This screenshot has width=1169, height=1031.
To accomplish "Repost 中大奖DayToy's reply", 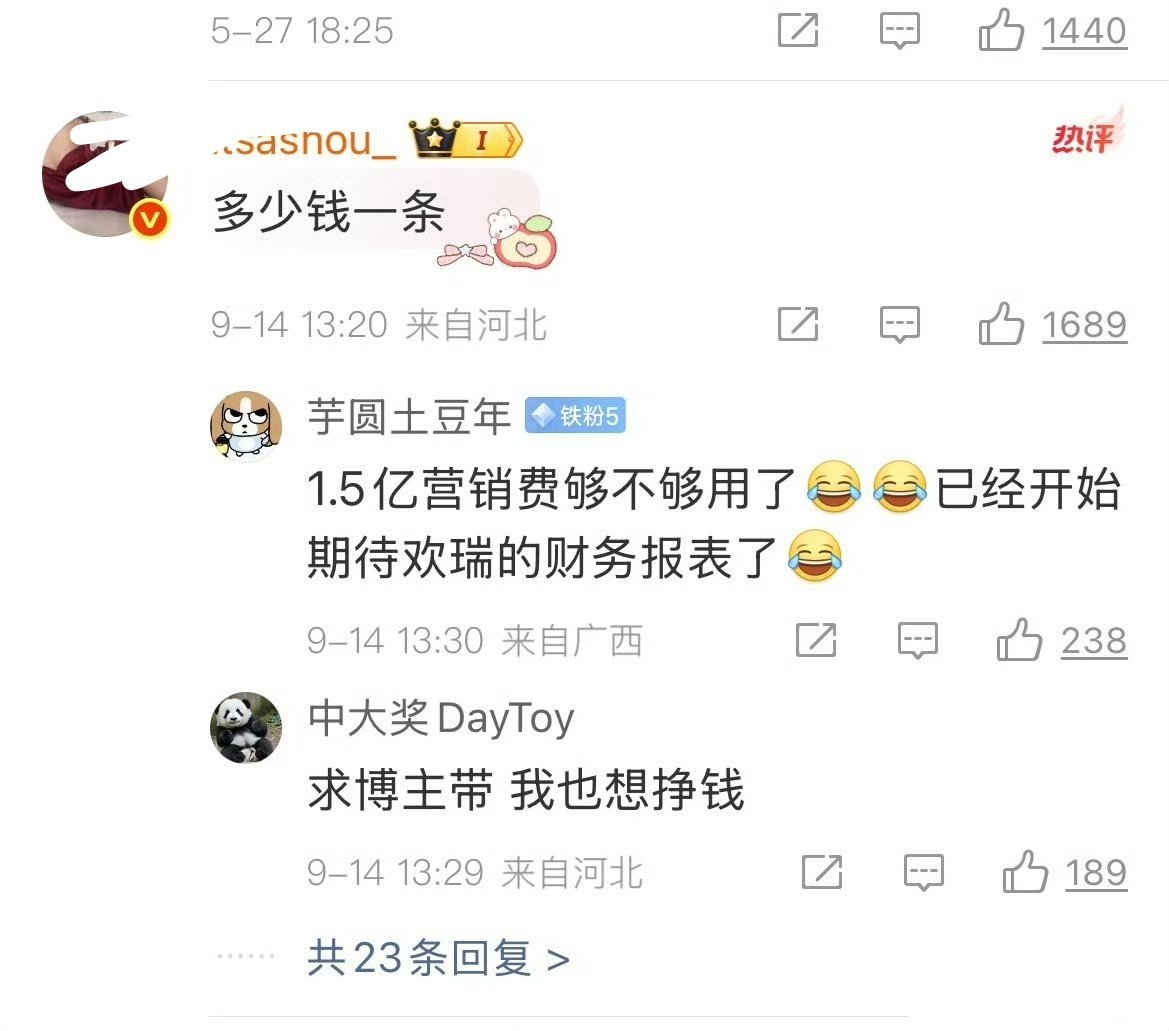I will (x=822, y=871).
